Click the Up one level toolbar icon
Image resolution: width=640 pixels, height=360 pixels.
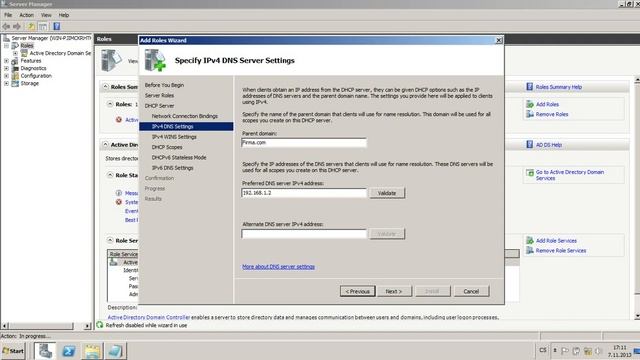pos(31,27)
